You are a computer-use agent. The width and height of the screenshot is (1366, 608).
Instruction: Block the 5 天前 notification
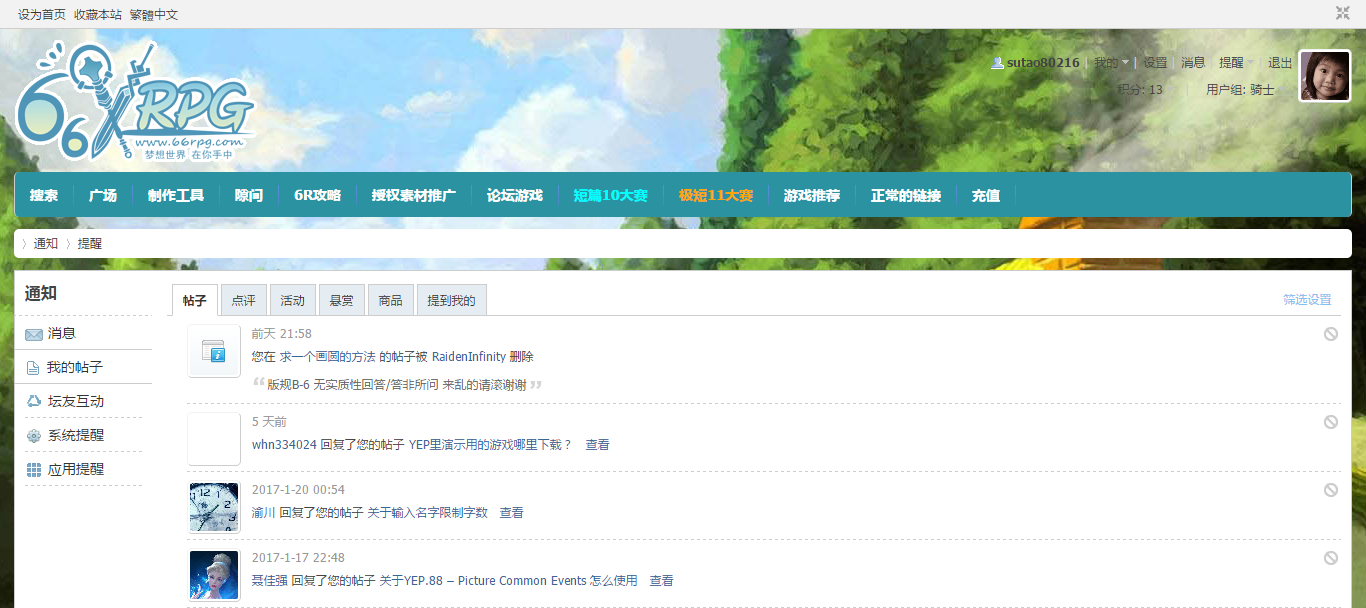tap(1331, 422)
